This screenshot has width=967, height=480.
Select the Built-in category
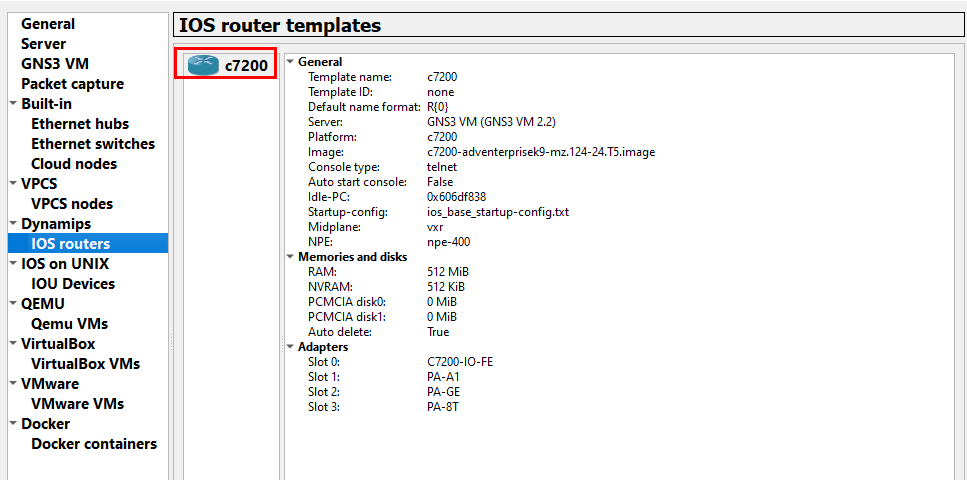[46, 104]
